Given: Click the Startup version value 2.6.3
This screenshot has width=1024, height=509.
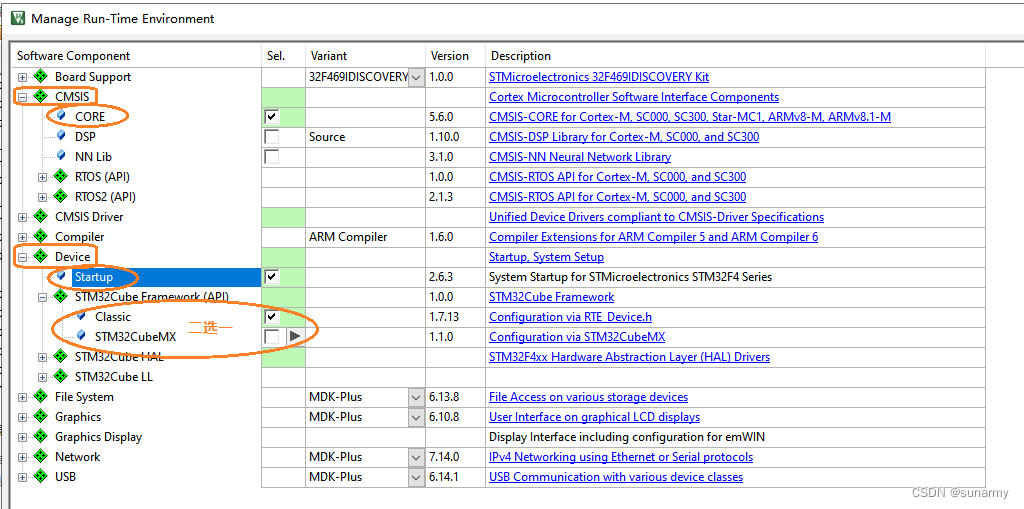Looking at the screenshot, I should click(x=443, y=277).
